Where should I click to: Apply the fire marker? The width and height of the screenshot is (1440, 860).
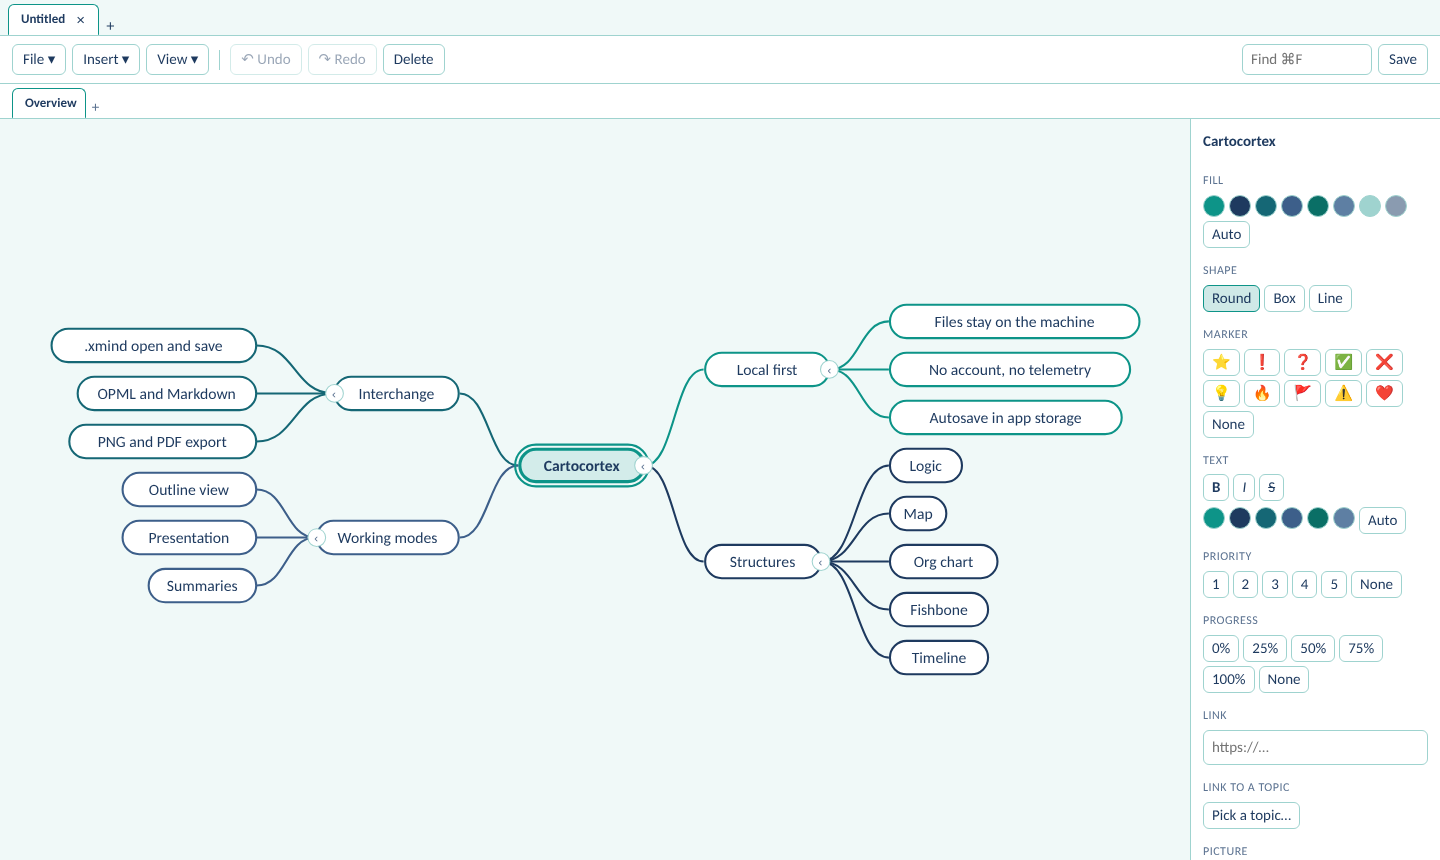click(1262, 393)
